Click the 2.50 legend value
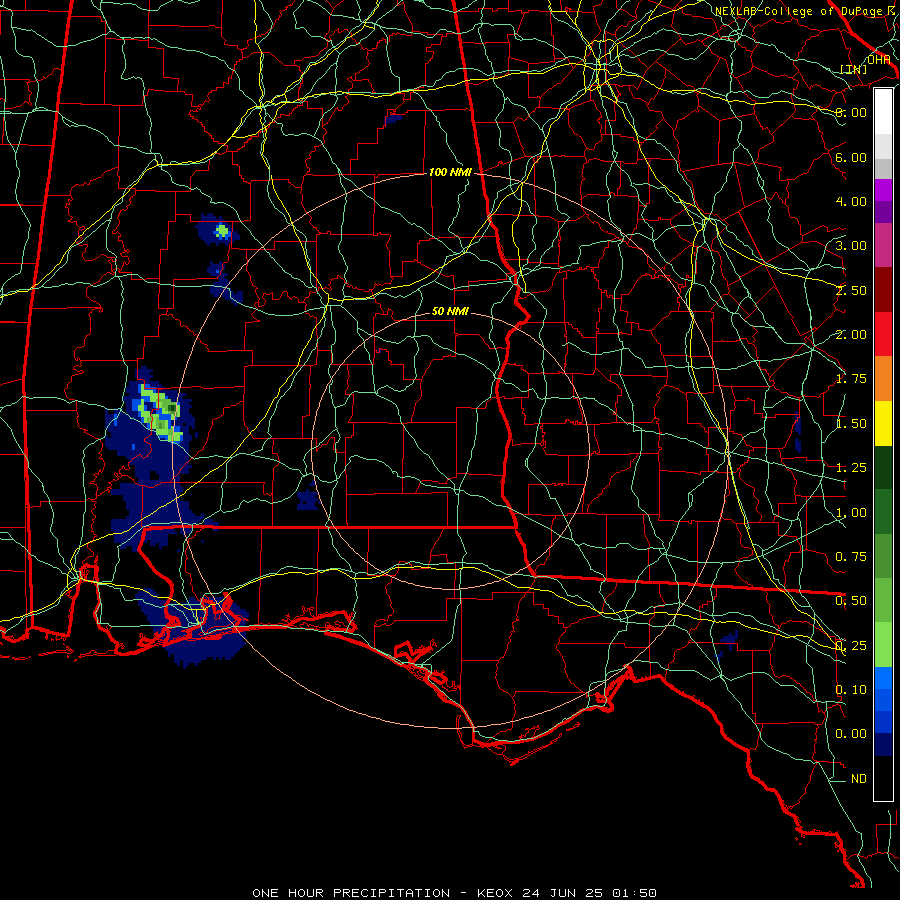The width and height of the screenshot is (900, 900). click(x=851, y=290)
